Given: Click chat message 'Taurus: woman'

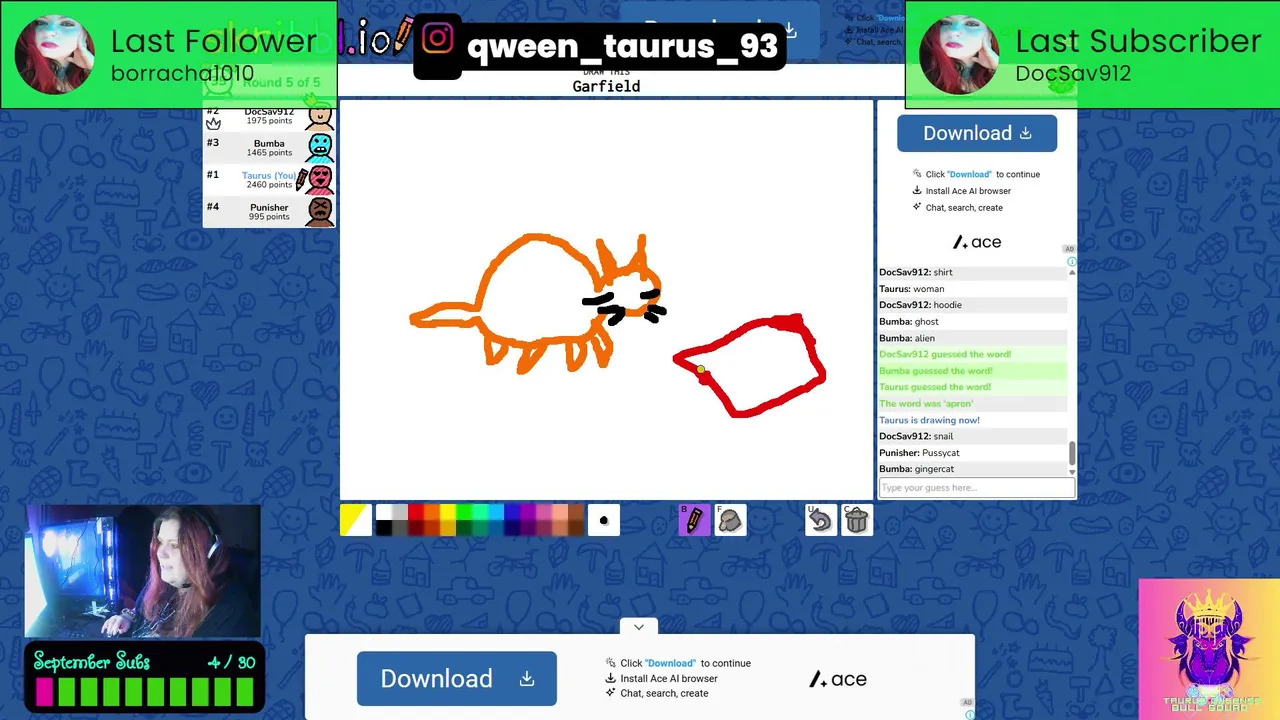Looking at the screenshot, I should click(911, 289).
